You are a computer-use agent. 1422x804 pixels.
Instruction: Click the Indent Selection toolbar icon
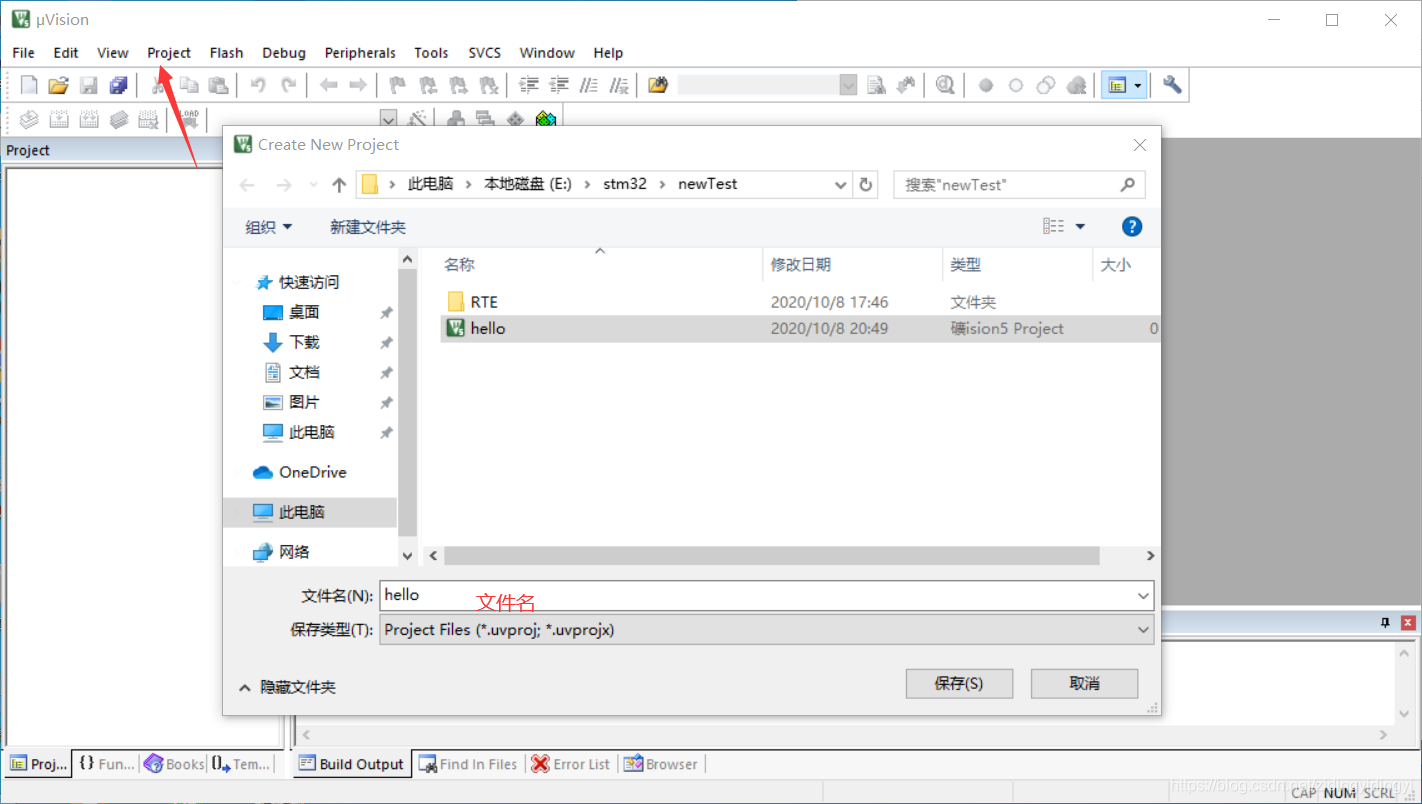529,85
